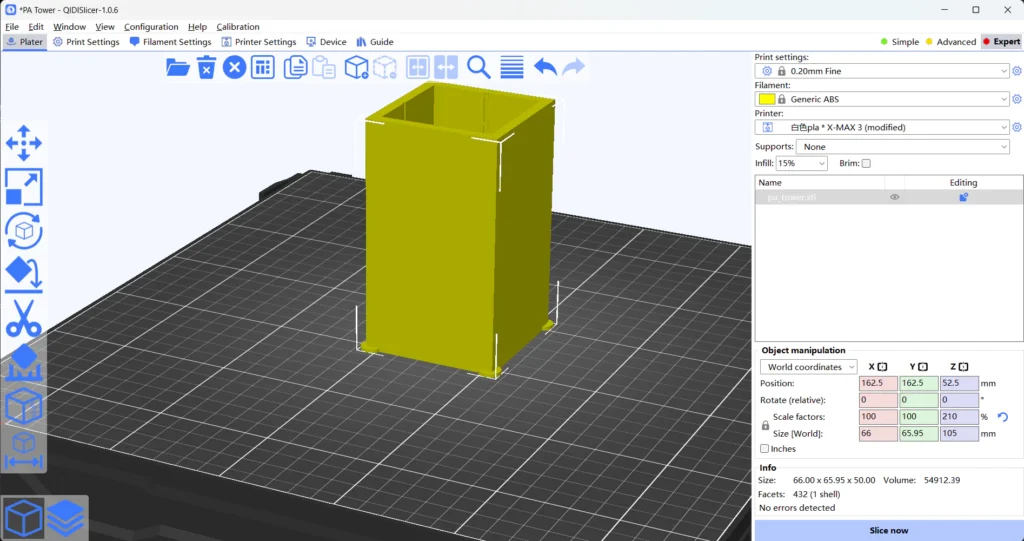This screenshot has height=541, width=1024.
Task: Open the World coordinates dropdown
Action: [x=808, y=367]
